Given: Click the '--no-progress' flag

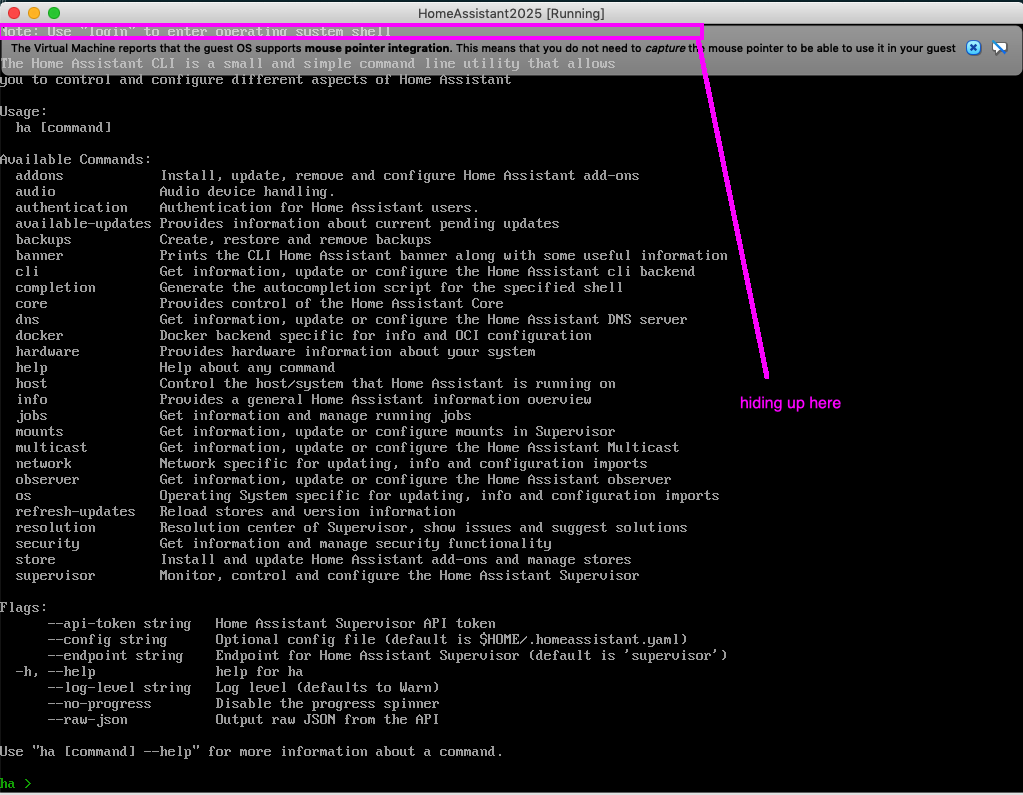Looking at the screenshot, I should click(99, 702).
